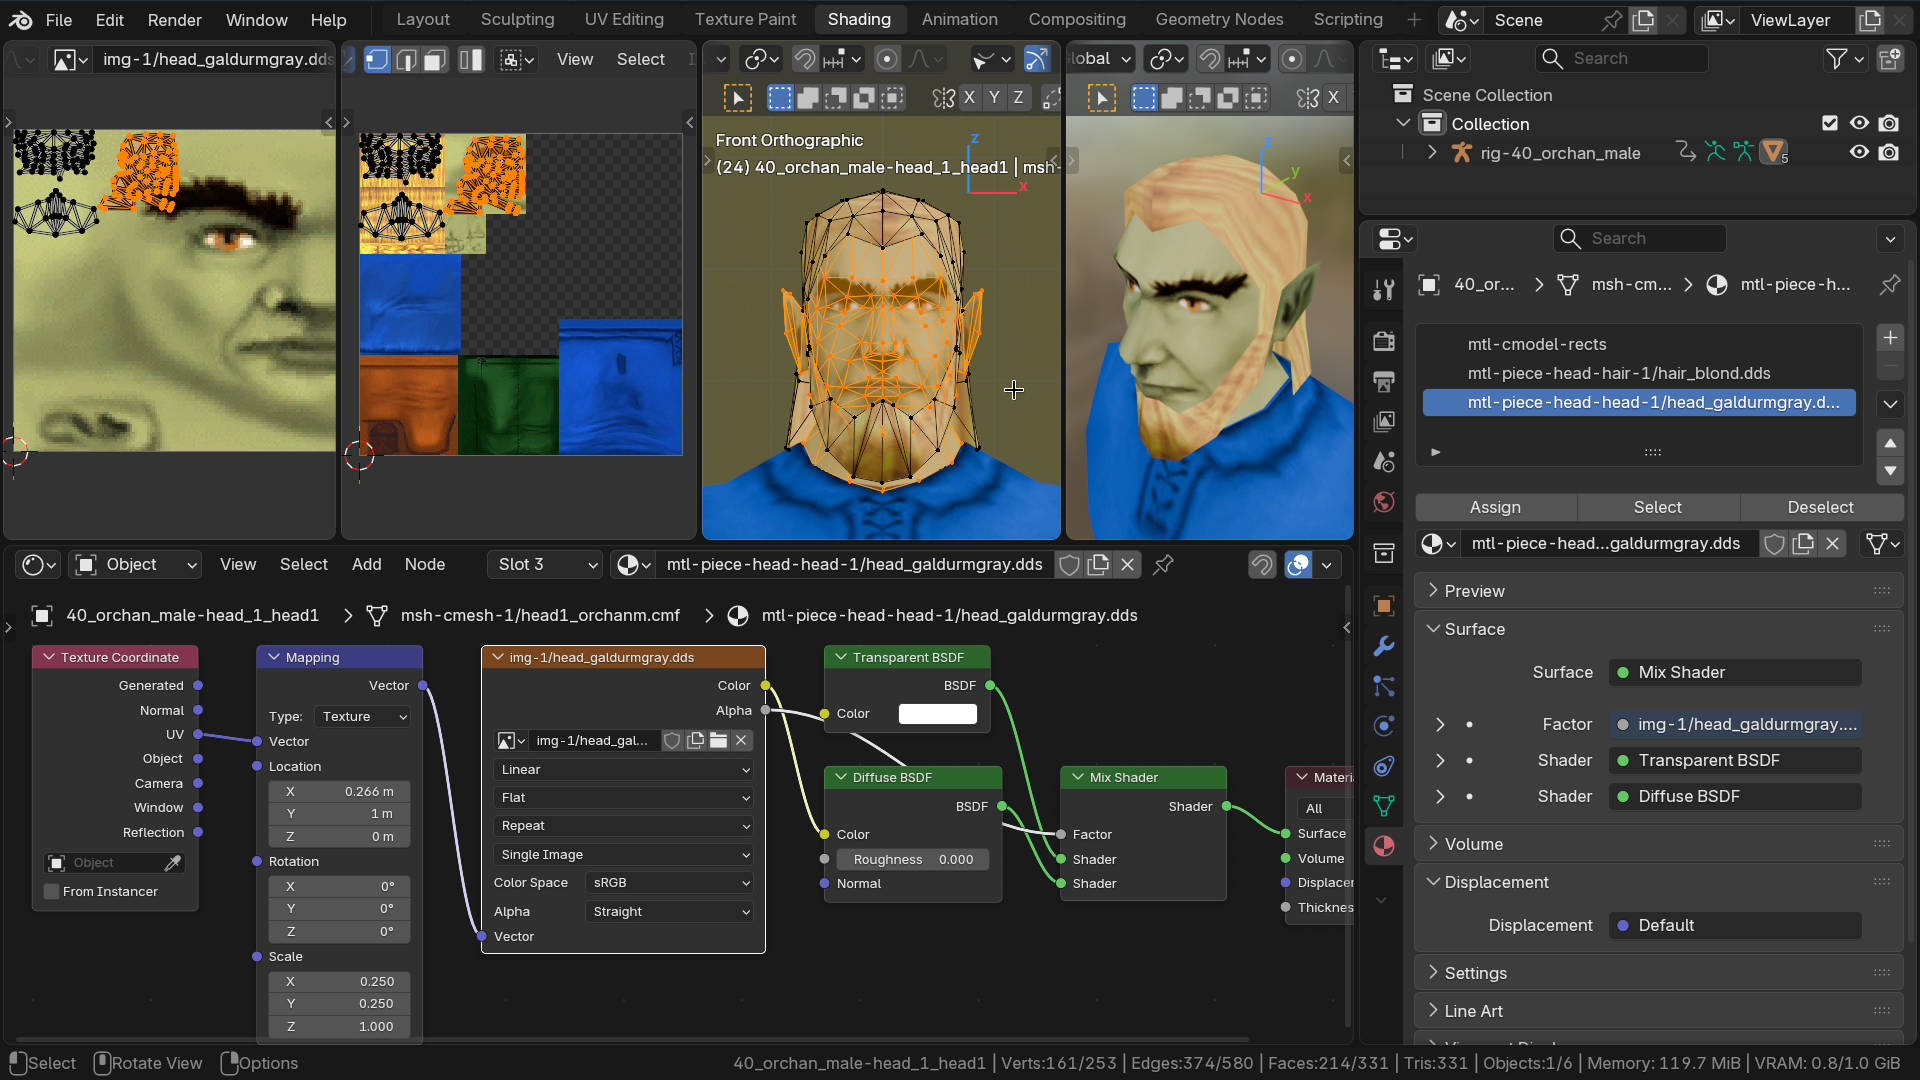Open Color Space sRGB dropdown
This screenshot has height=1080, width=1920.
tap(670, 883)
